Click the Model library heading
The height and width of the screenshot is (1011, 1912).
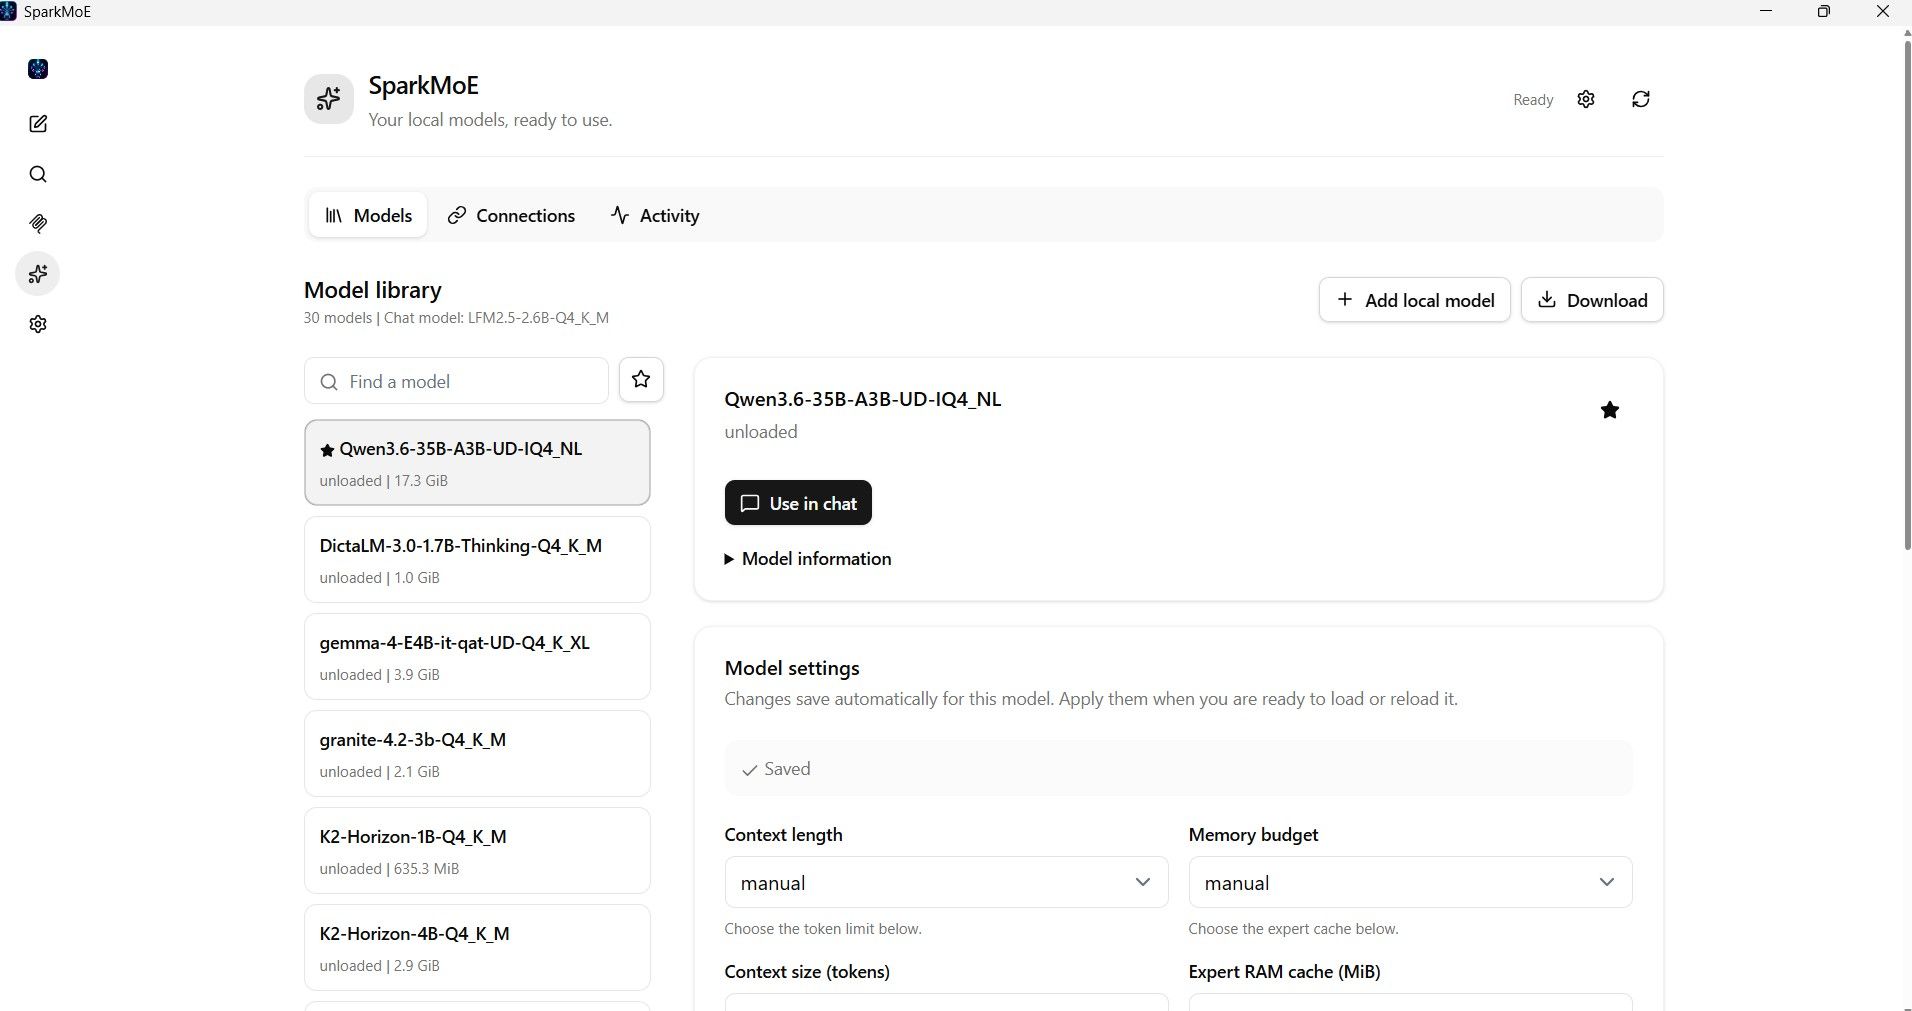coord(373,290)
